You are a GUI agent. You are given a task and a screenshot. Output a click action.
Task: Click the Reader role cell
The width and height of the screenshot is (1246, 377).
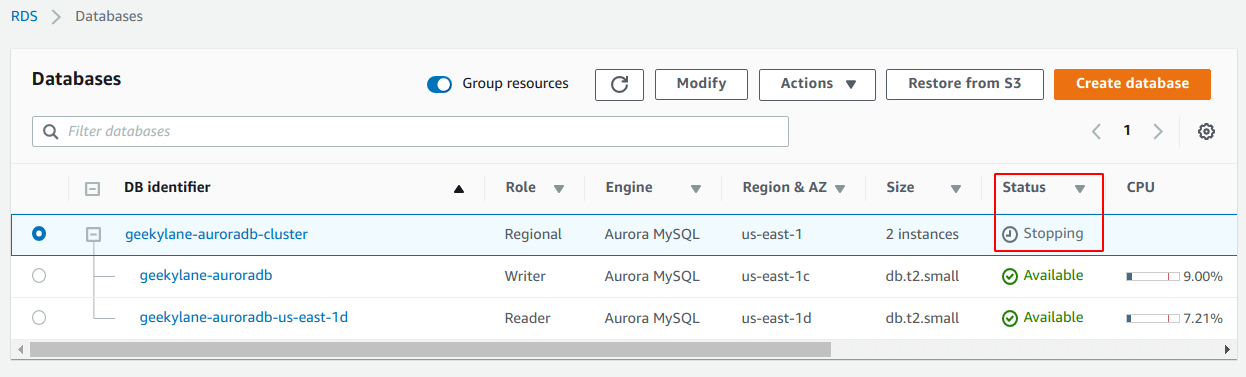coord(527,318)
